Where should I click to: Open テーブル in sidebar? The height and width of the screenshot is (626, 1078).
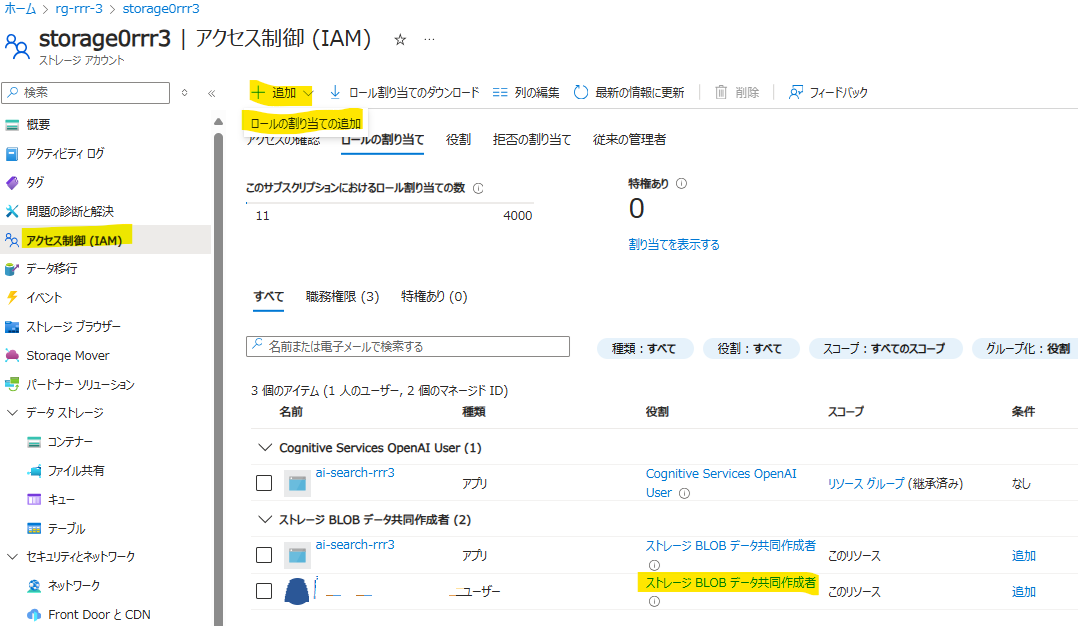(x=66, y=528)
